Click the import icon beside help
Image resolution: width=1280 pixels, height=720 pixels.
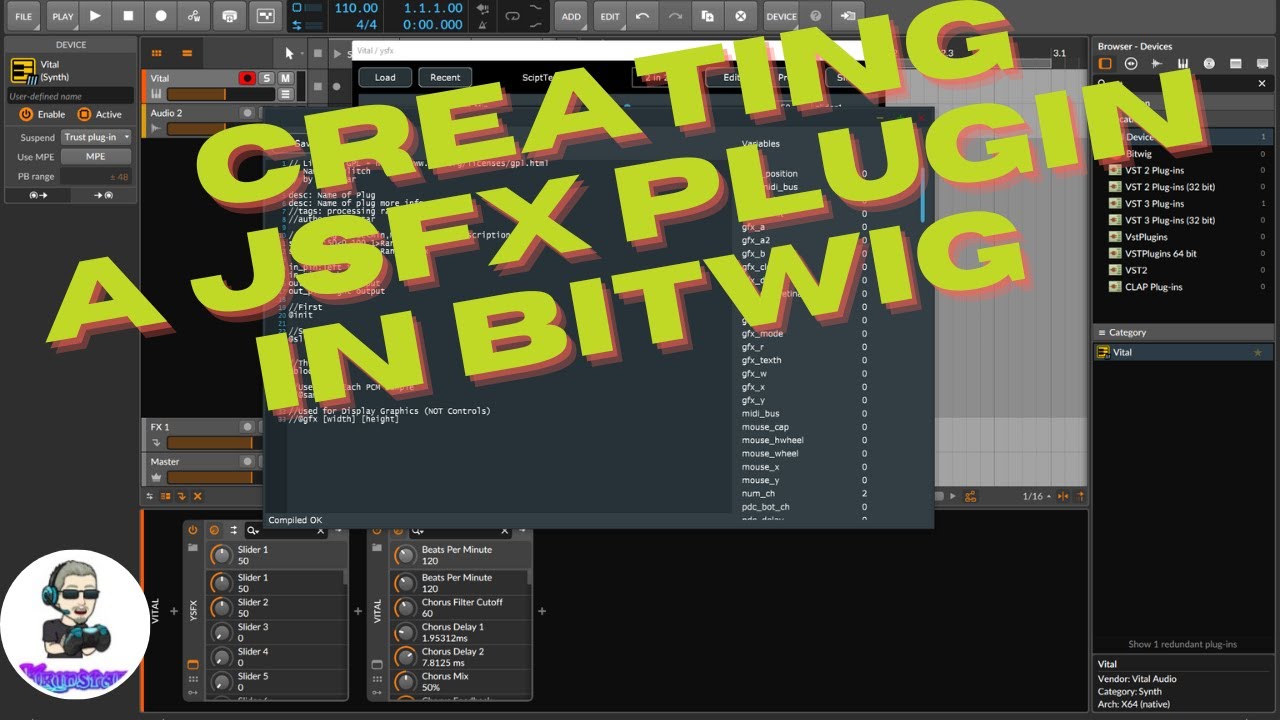coord(847,16)
